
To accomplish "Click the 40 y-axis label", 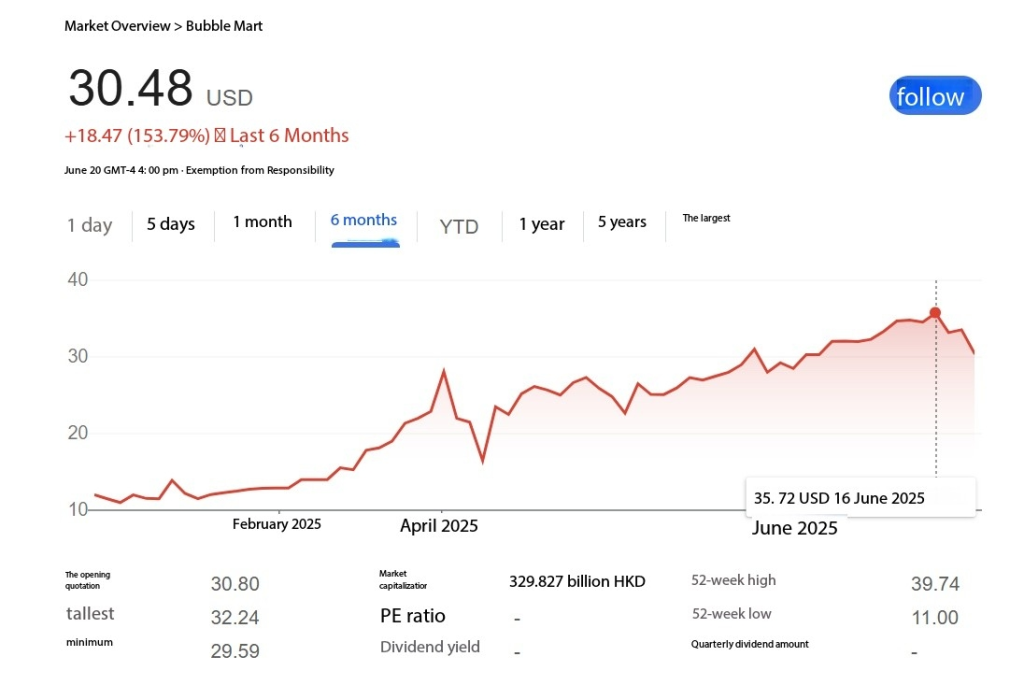I will tap(77, 279).
